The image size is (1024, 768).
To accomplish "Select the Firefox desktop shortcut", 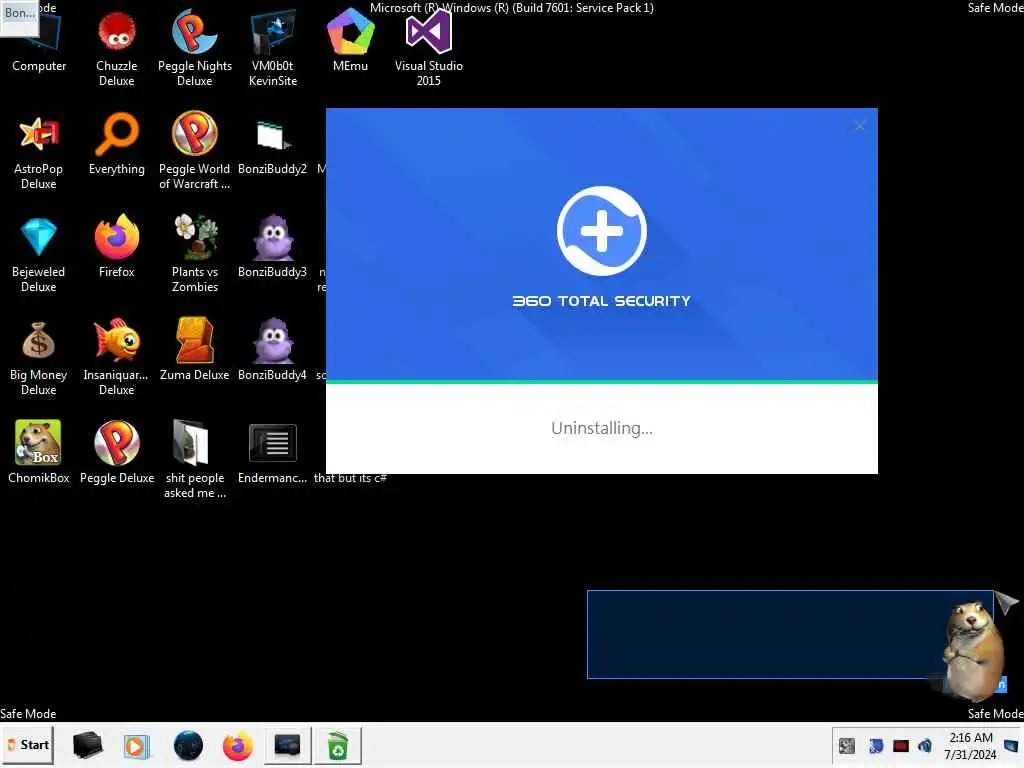I will click(117, 247).
